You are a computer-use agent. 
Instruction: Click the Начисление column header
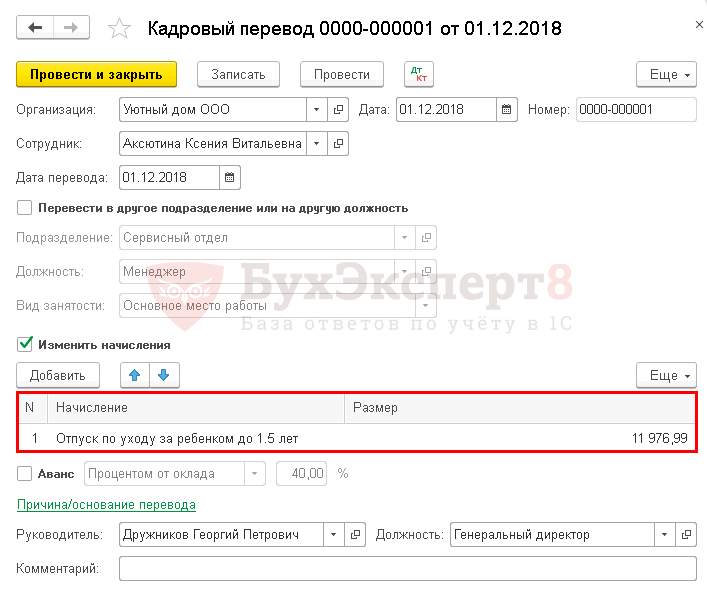[x=196, y=408]
